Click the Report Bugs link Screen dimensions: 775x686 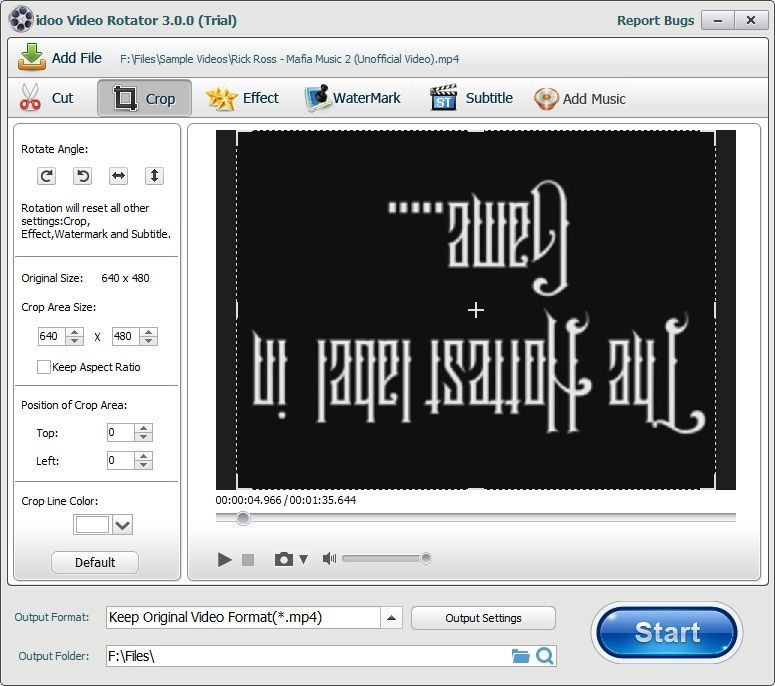click(x=655, y=21)
